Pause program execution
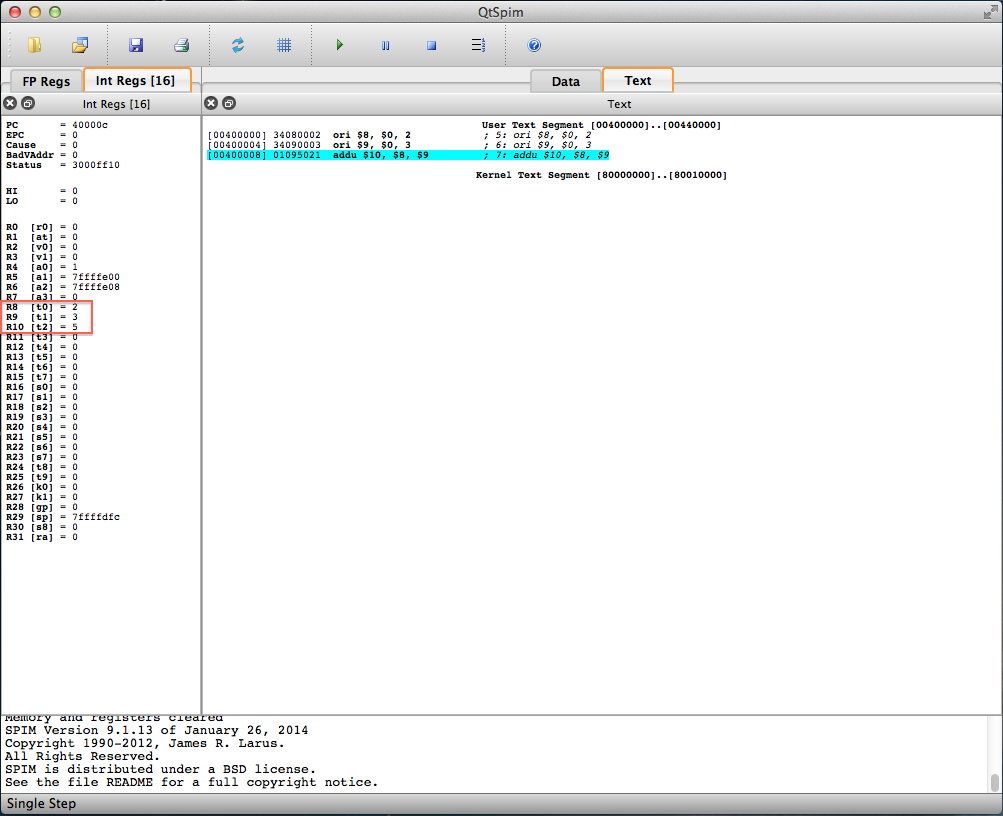This screenshot has height=816, width=1003. click(385, 45)
